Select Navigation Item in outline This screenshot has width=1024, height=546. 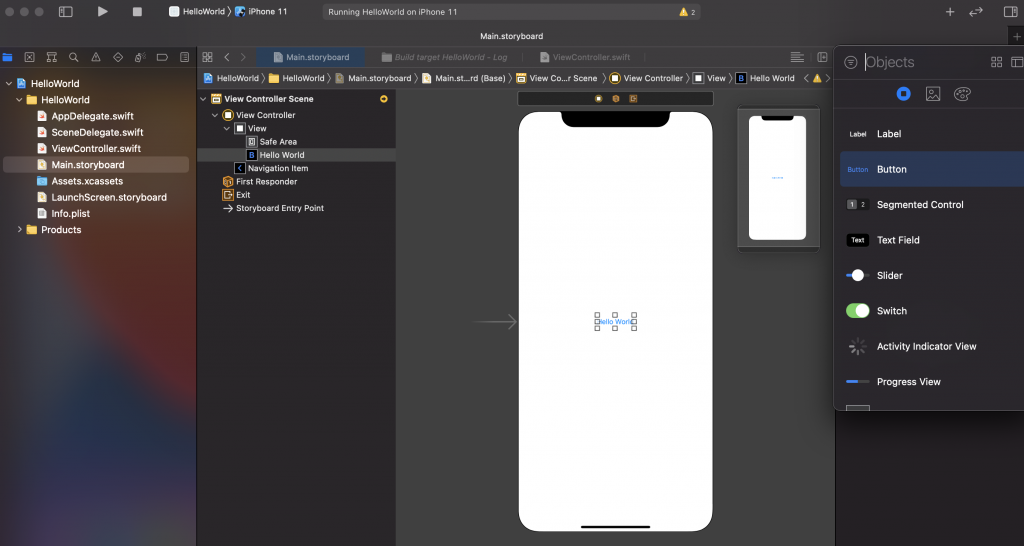278,169
